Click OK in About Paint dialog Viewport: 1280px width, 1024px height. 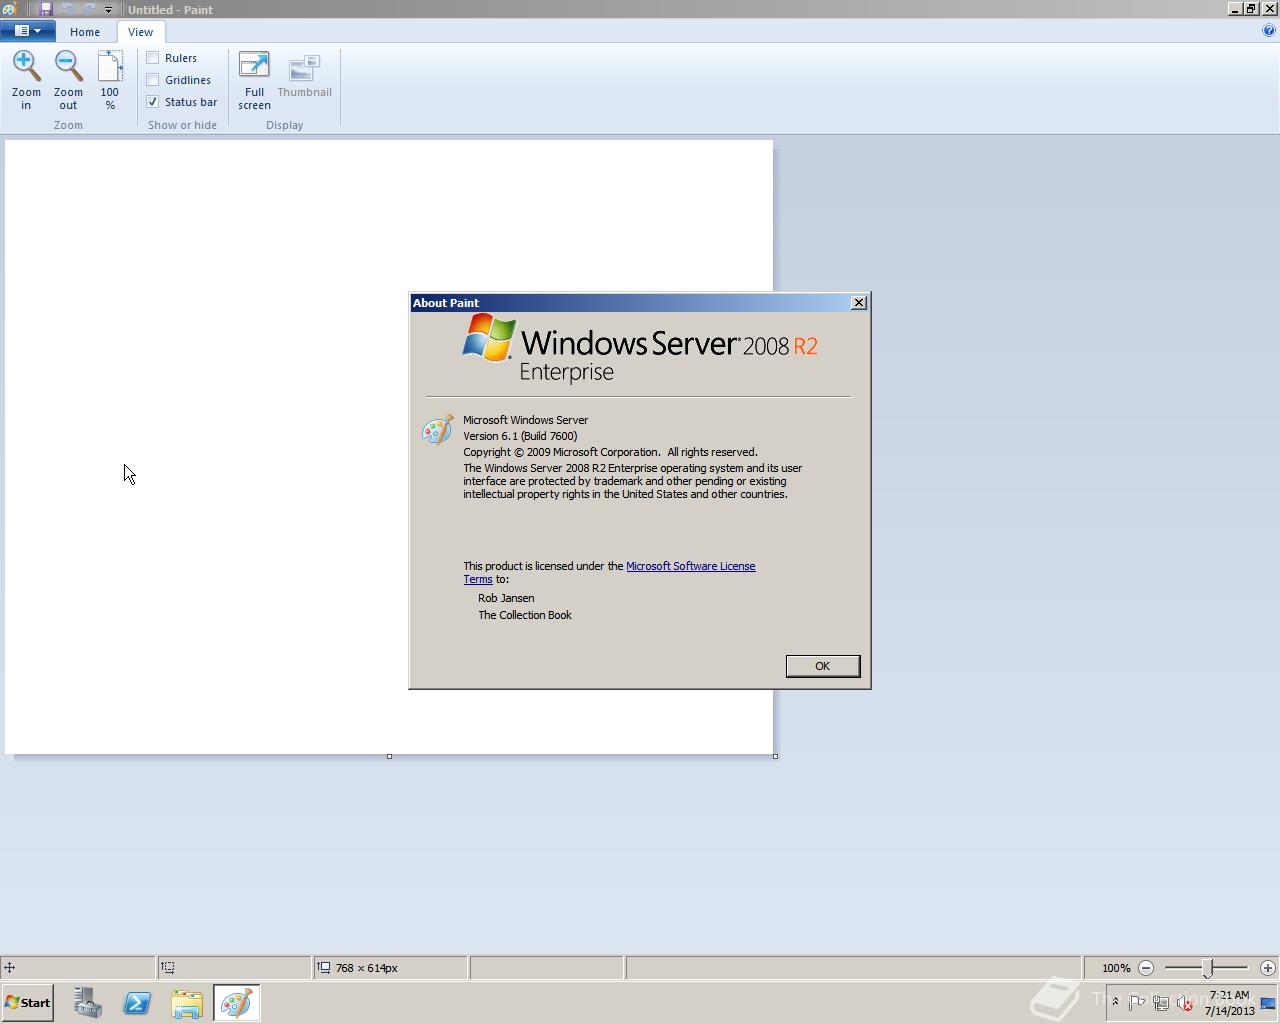(822, 666)
